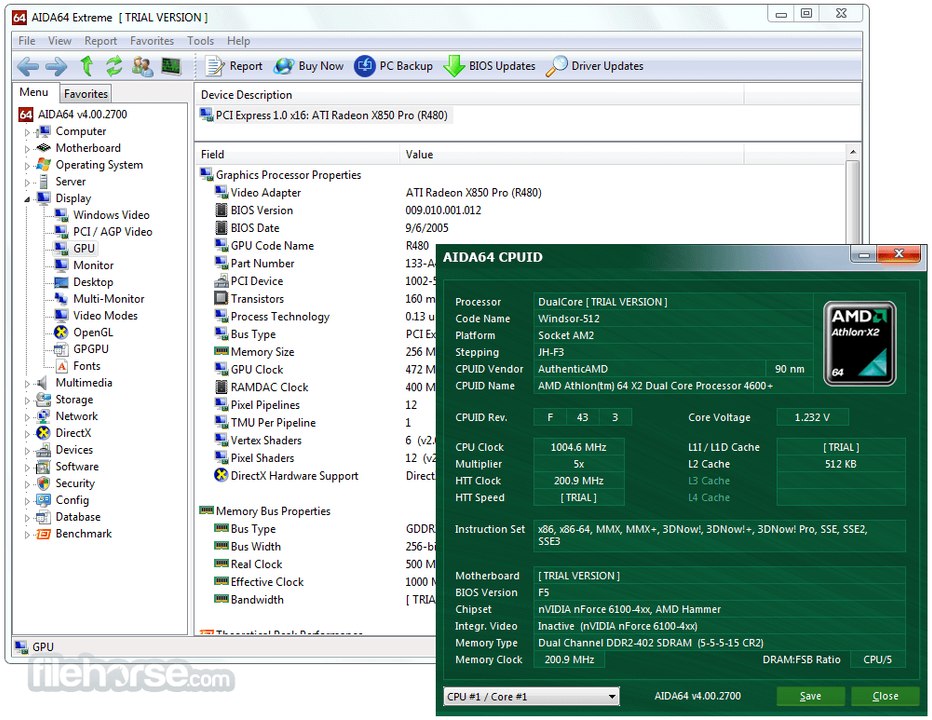932x720 pixels.
Task: Expand the Server tree node
Action: point(27,182)
